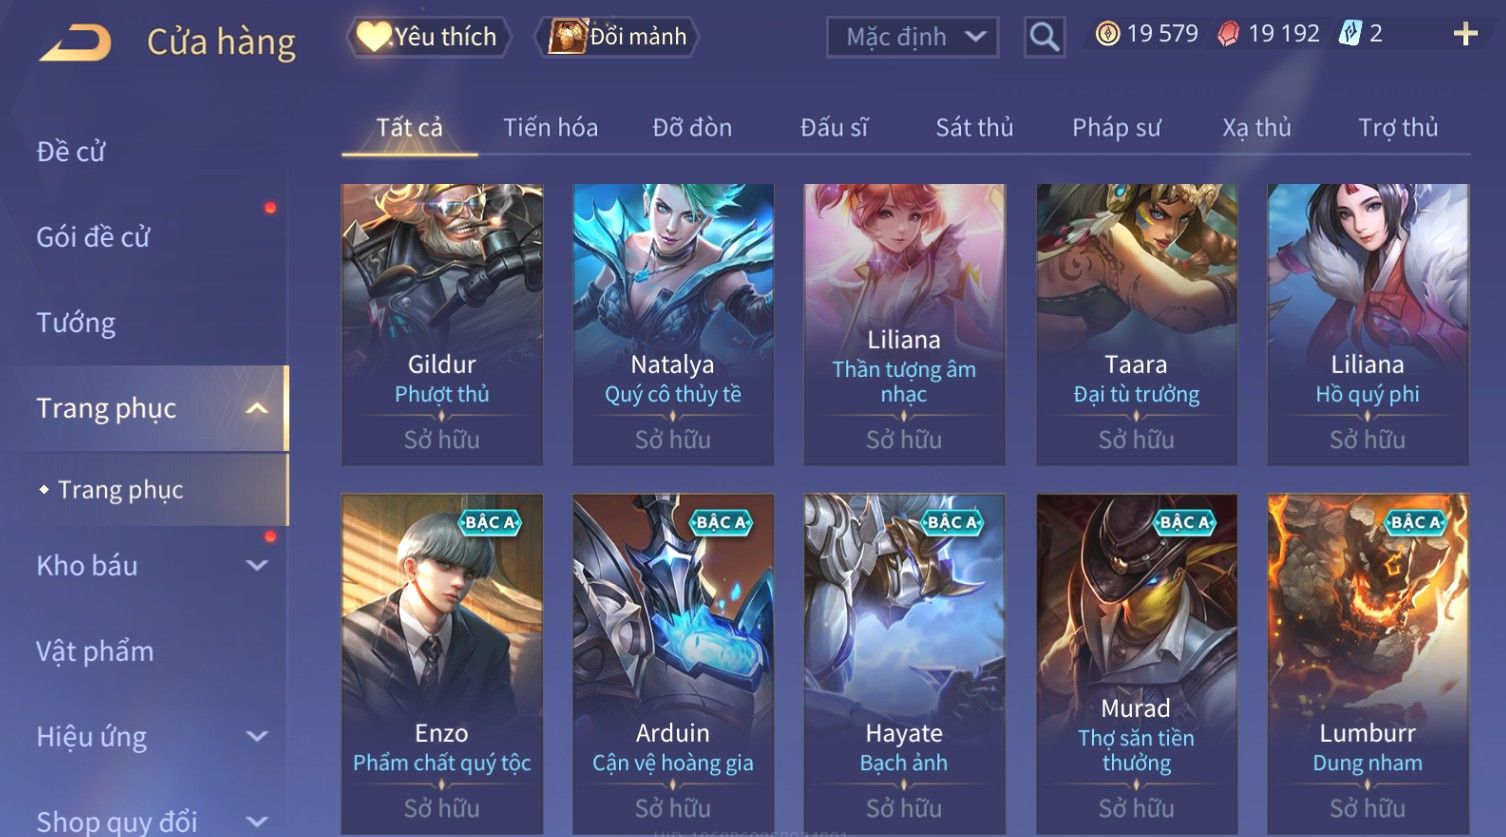Open Lumburr Dung nham skin card
Screen dimensions: 1506x837
[x=1368, y=664]
